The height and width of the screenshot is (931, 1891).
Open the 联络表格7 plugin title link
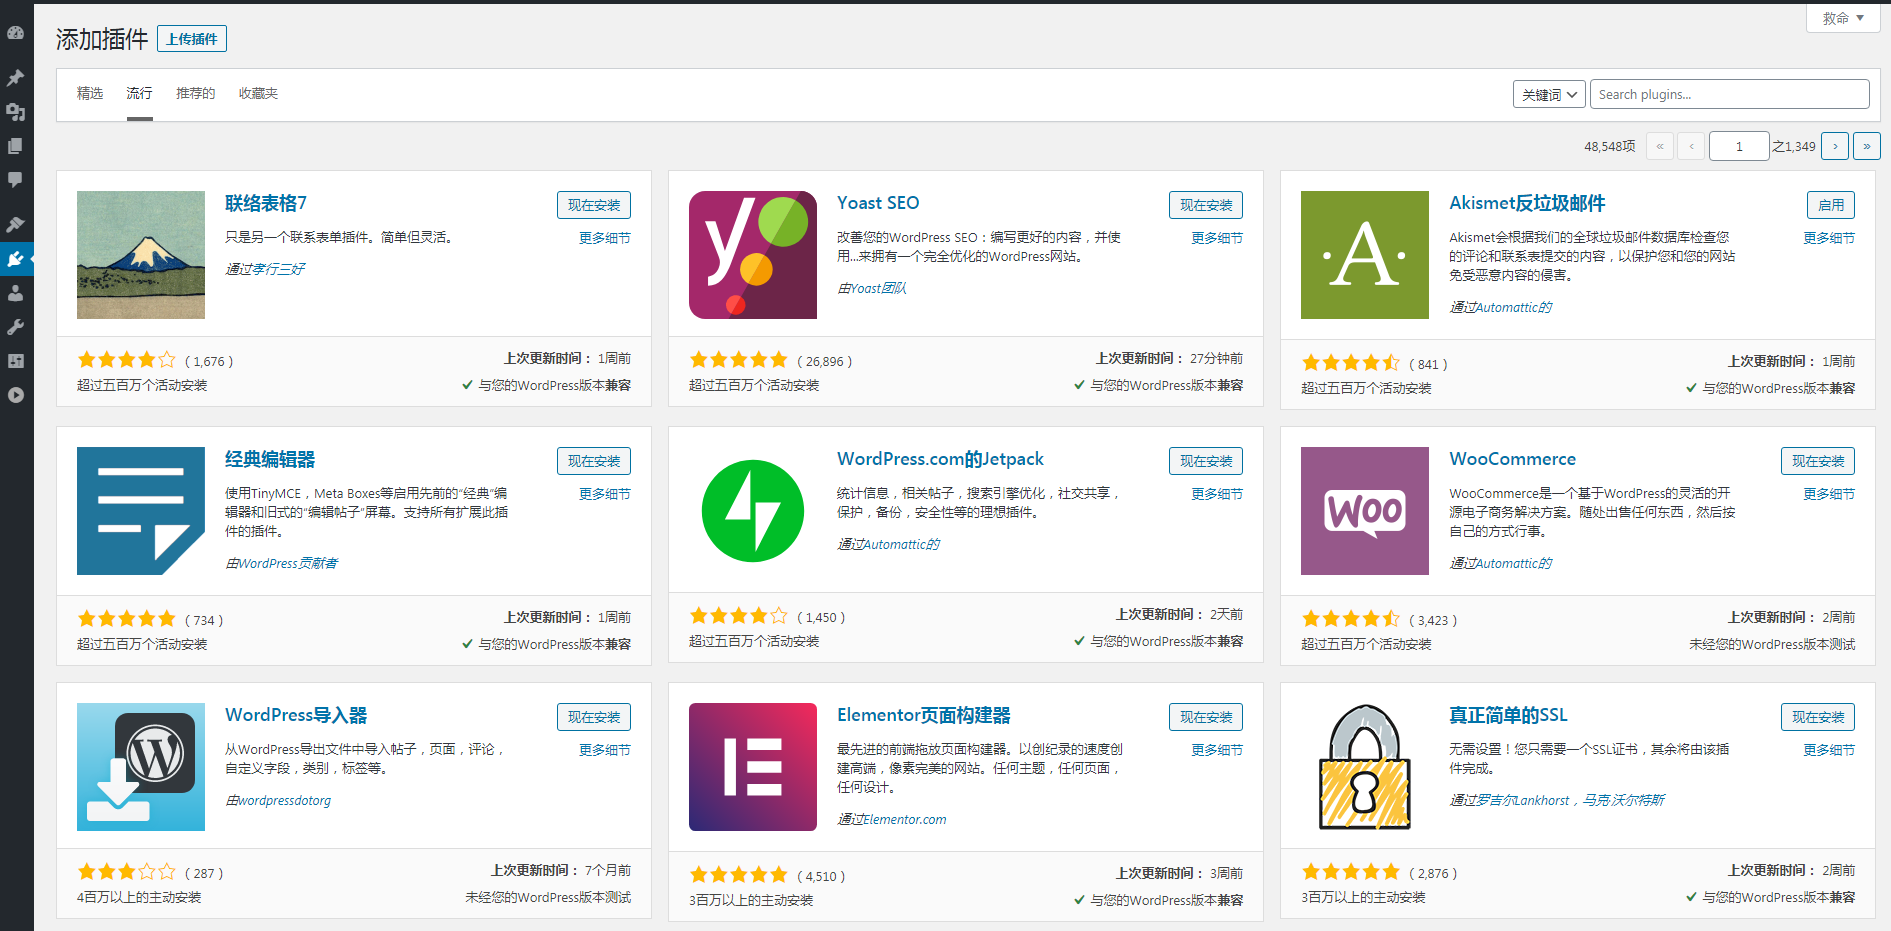click(266, 203)
